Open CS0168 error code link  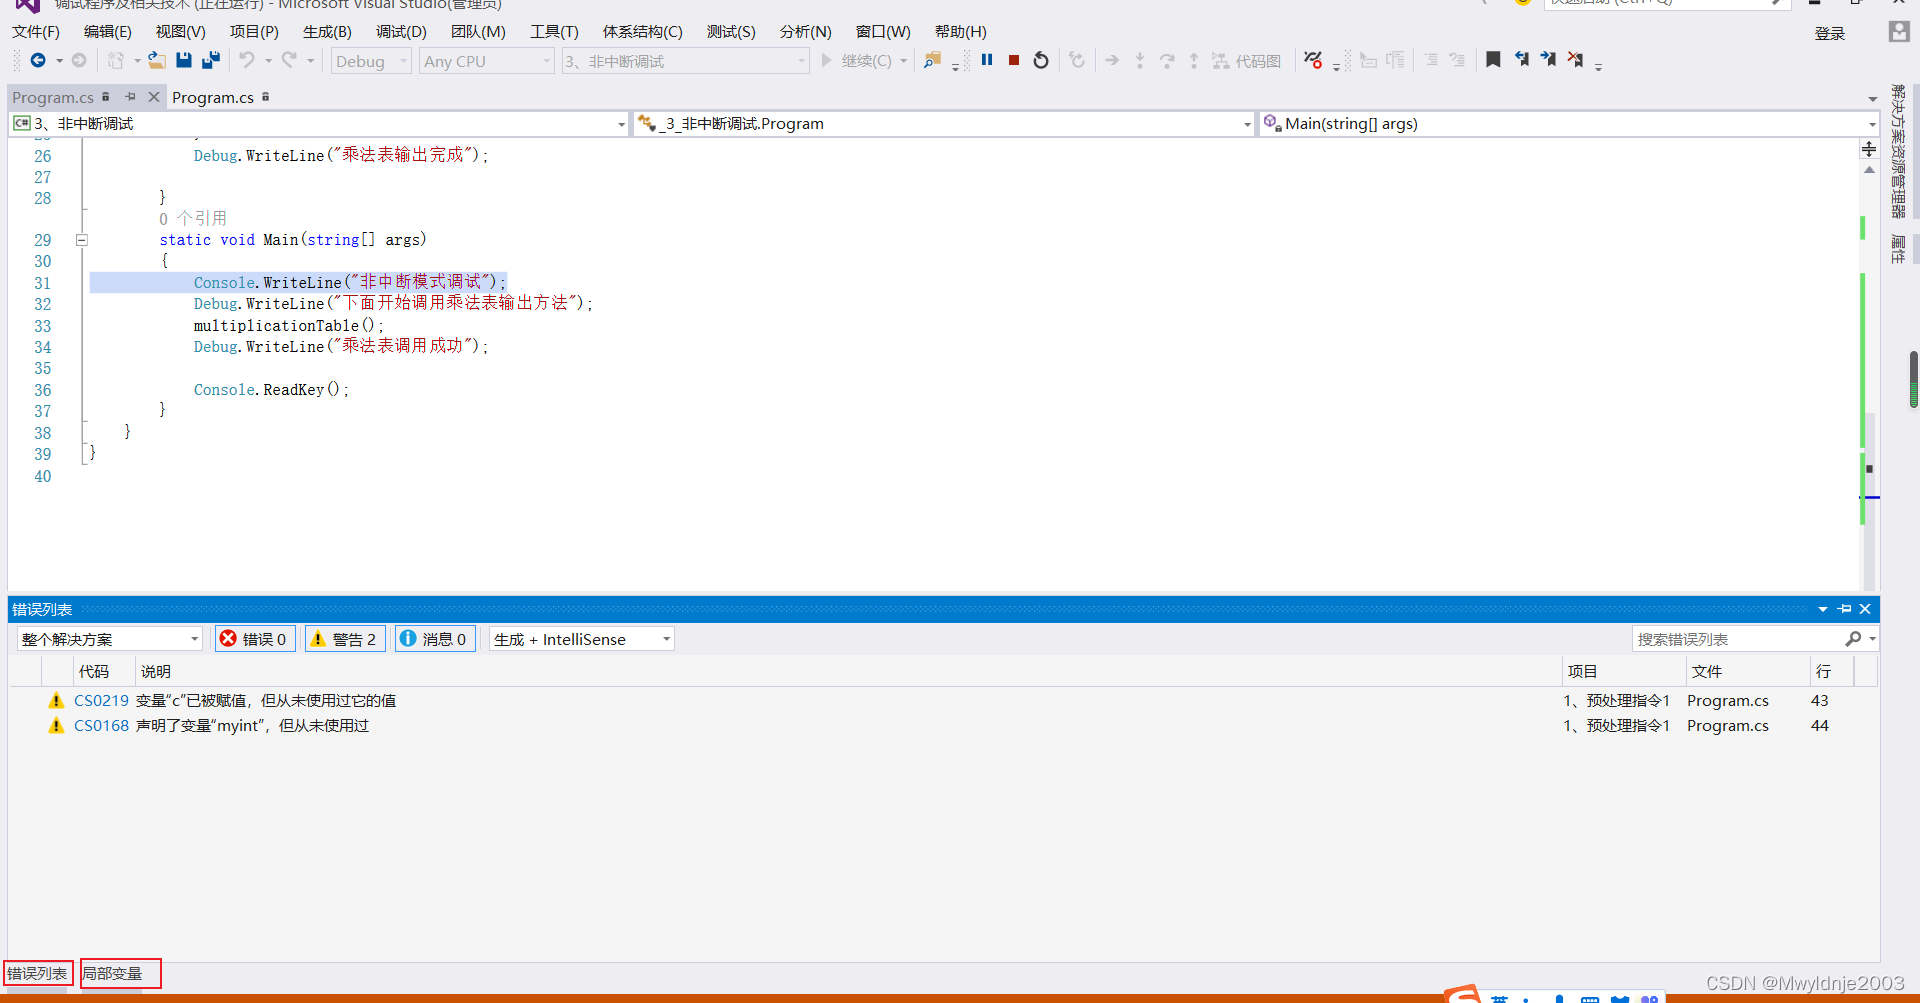coord(101,726)
